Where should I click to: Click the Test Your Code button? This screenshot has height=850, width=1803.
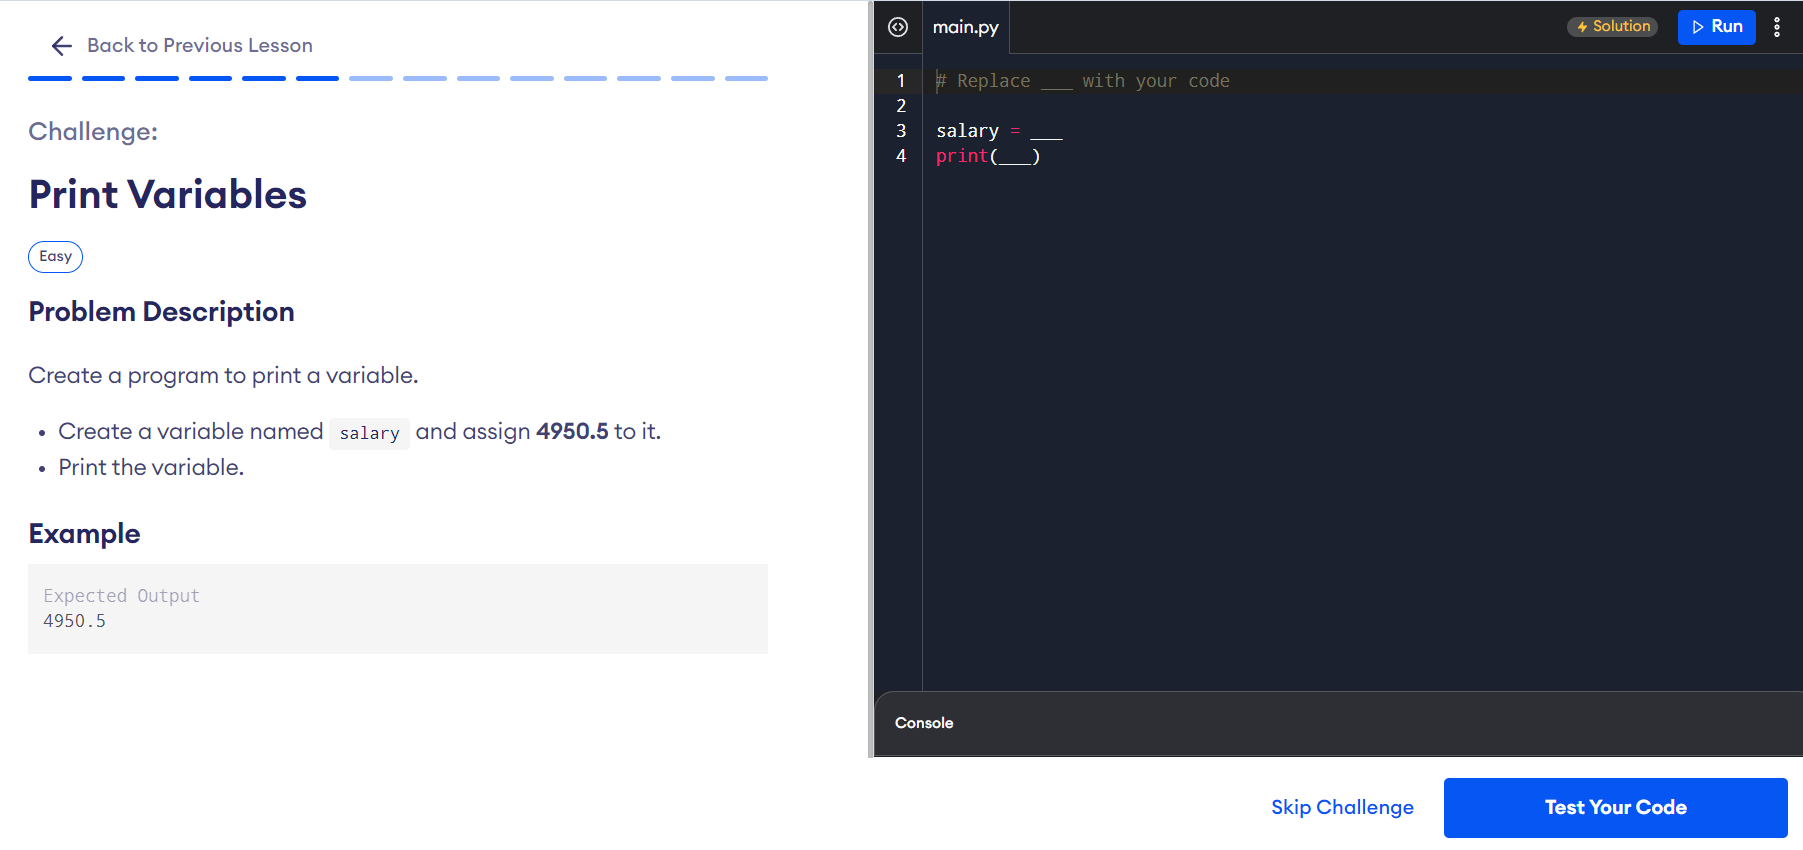point(1615,807)
